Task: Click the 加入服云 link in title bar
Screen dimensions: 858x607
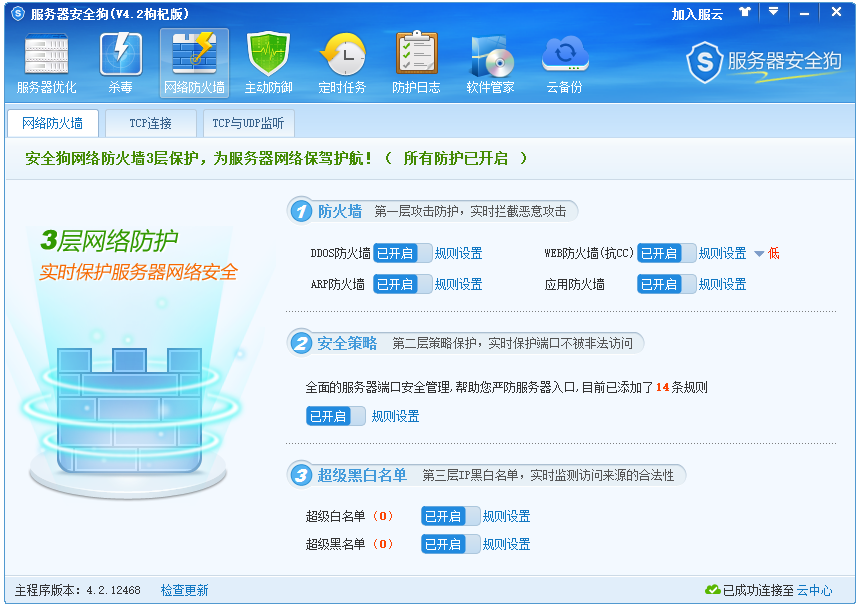Action: tap(697, 14)
